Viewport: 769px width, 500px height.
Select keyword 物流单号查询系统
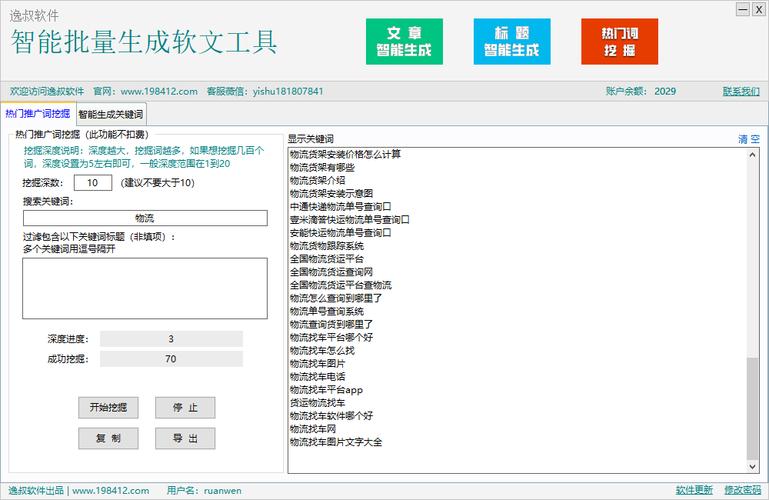pos(327,311)
